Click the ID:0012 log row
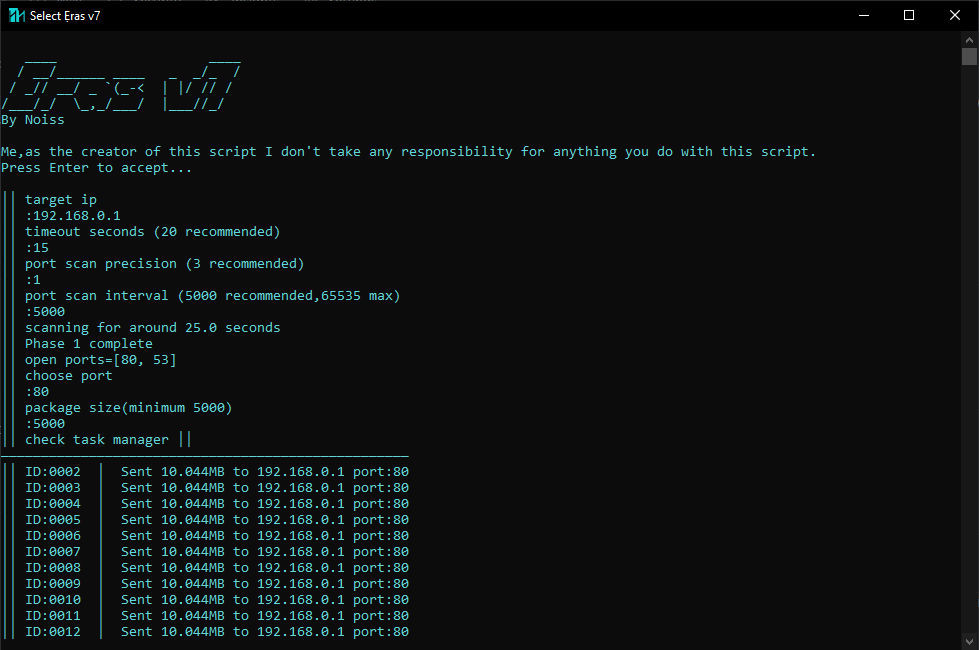This screenshot has height=650, width=979. [217, 632]
